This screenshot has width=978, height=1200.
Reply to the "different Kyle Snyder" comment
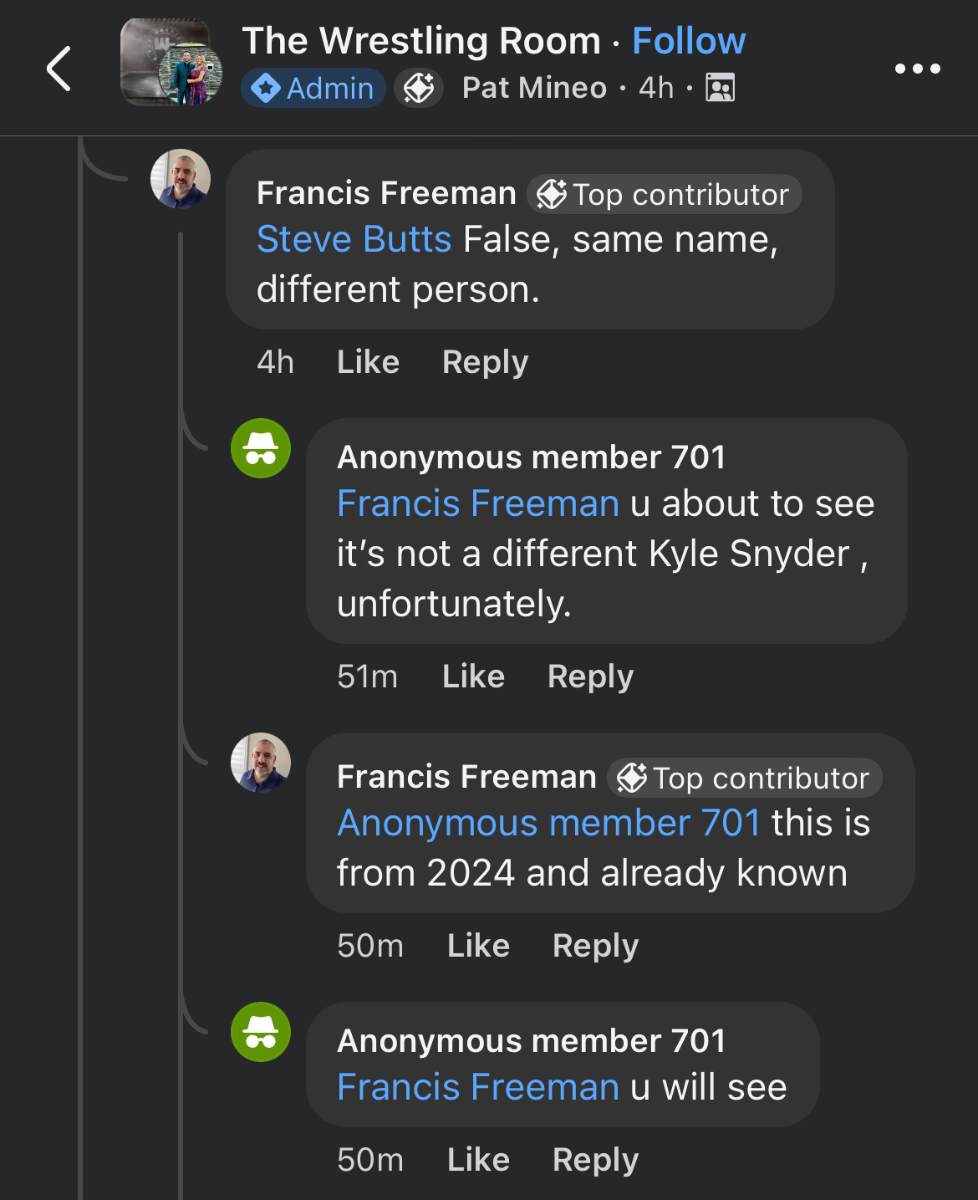[x=590, y=677]
